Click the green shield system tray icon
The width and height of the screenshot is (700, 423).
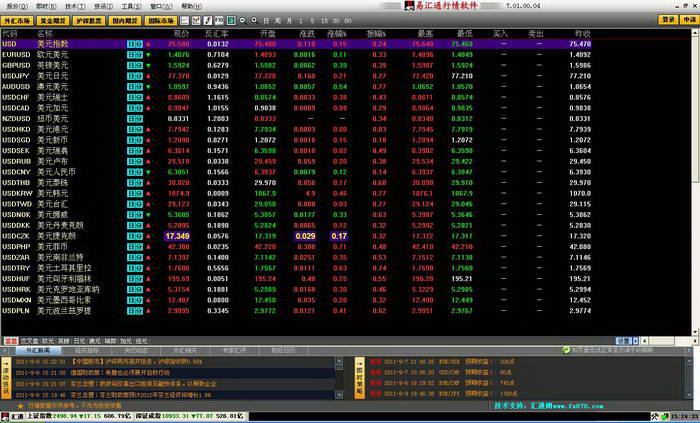point(665,417)
